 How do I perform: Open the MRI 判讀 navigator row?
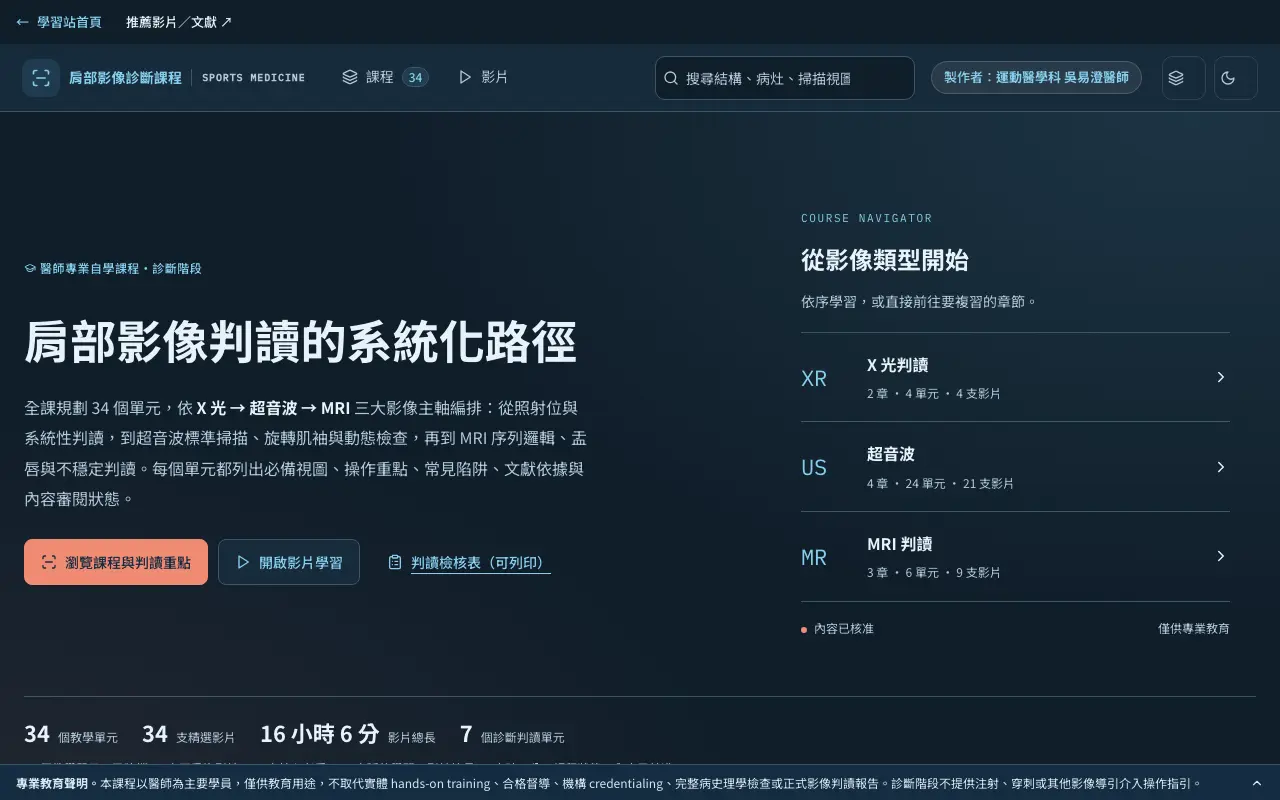click(x=1015, y=556)
